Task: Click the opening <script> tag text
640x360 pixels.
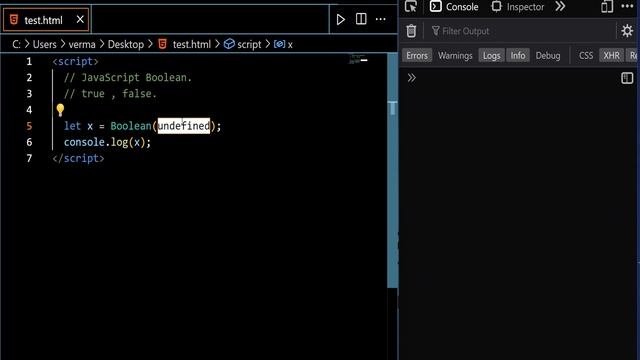Action: point(76,61)
